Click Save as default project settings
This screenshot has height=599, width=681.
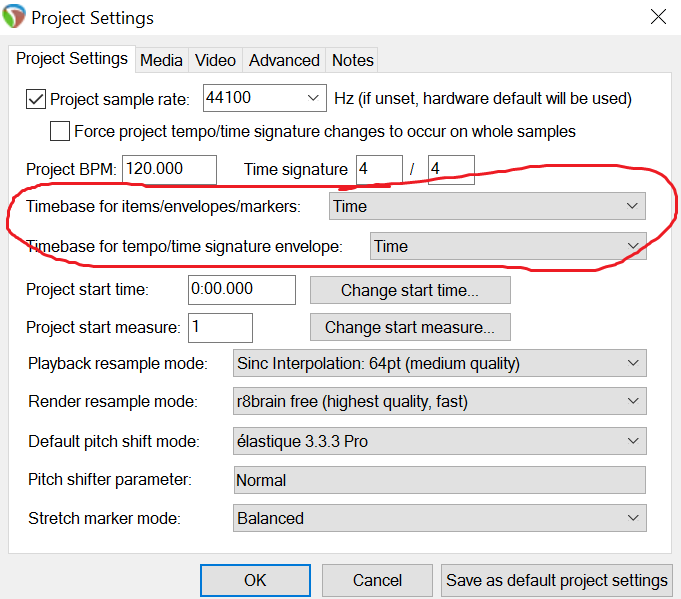pos(557,580)
